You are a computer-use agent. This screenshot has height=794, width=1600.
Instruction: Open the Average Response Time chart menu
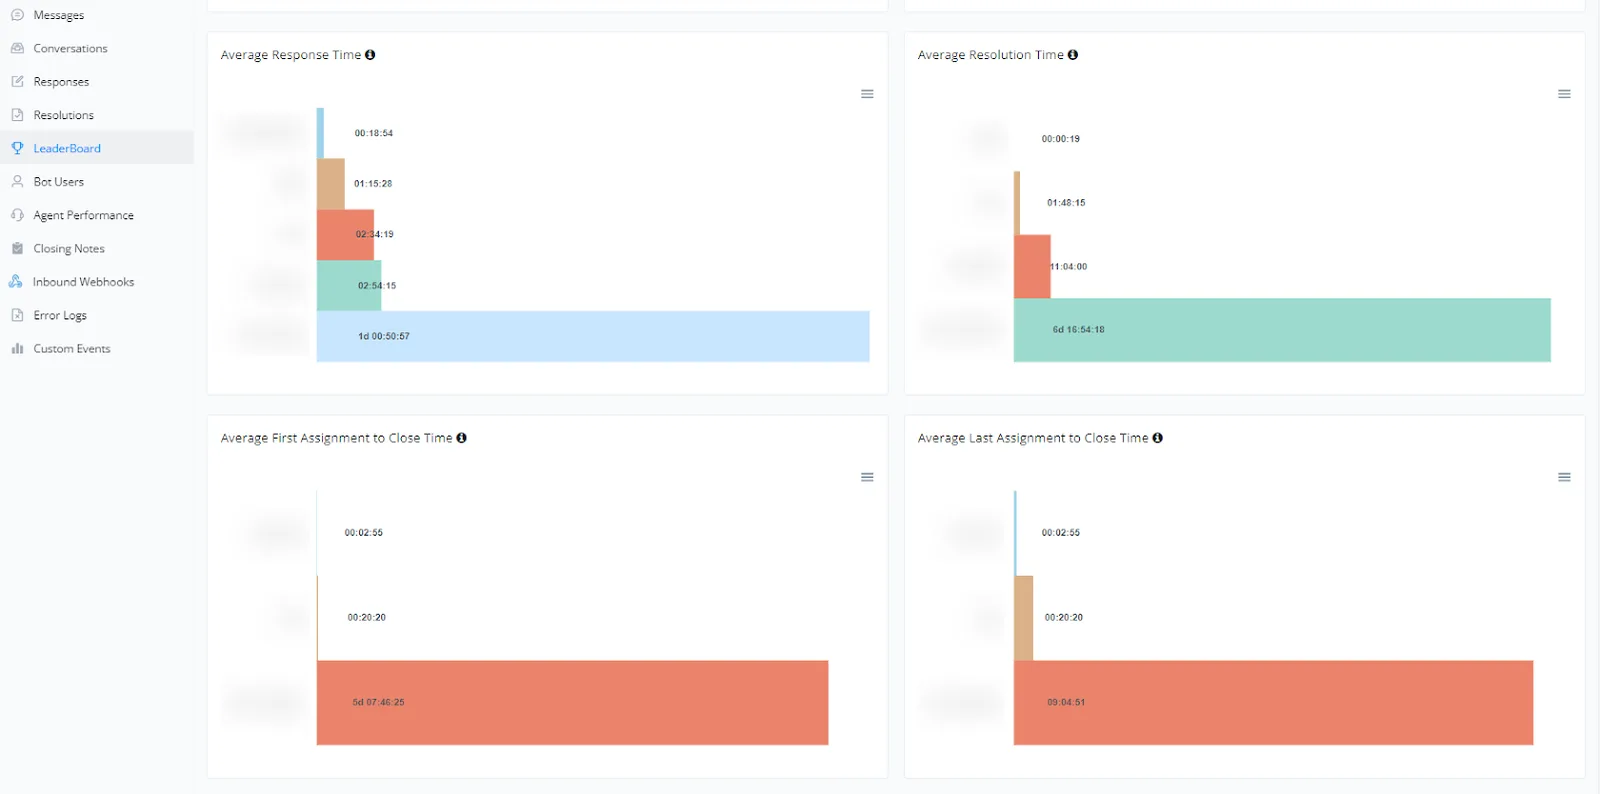pyautogui.click(x=867, y=94)
